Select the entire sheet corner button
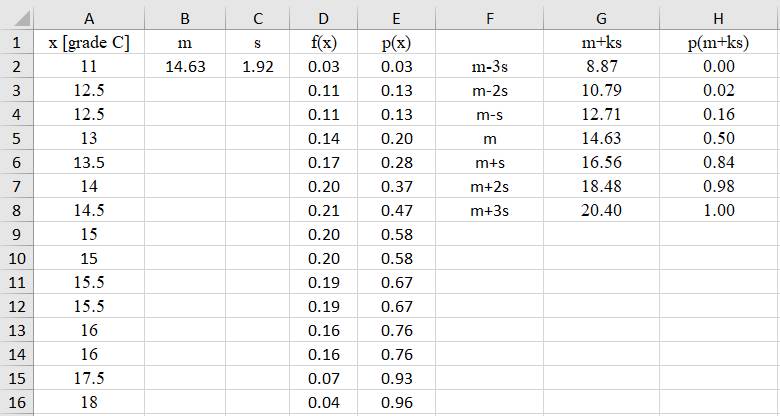 pos(16,18)
